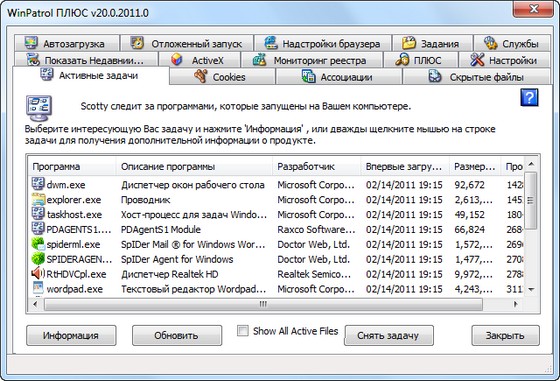The width and height of the screenshot is (560, 381).
Task: Go to the Cookies tab
Action: click(x=222, y=77)
